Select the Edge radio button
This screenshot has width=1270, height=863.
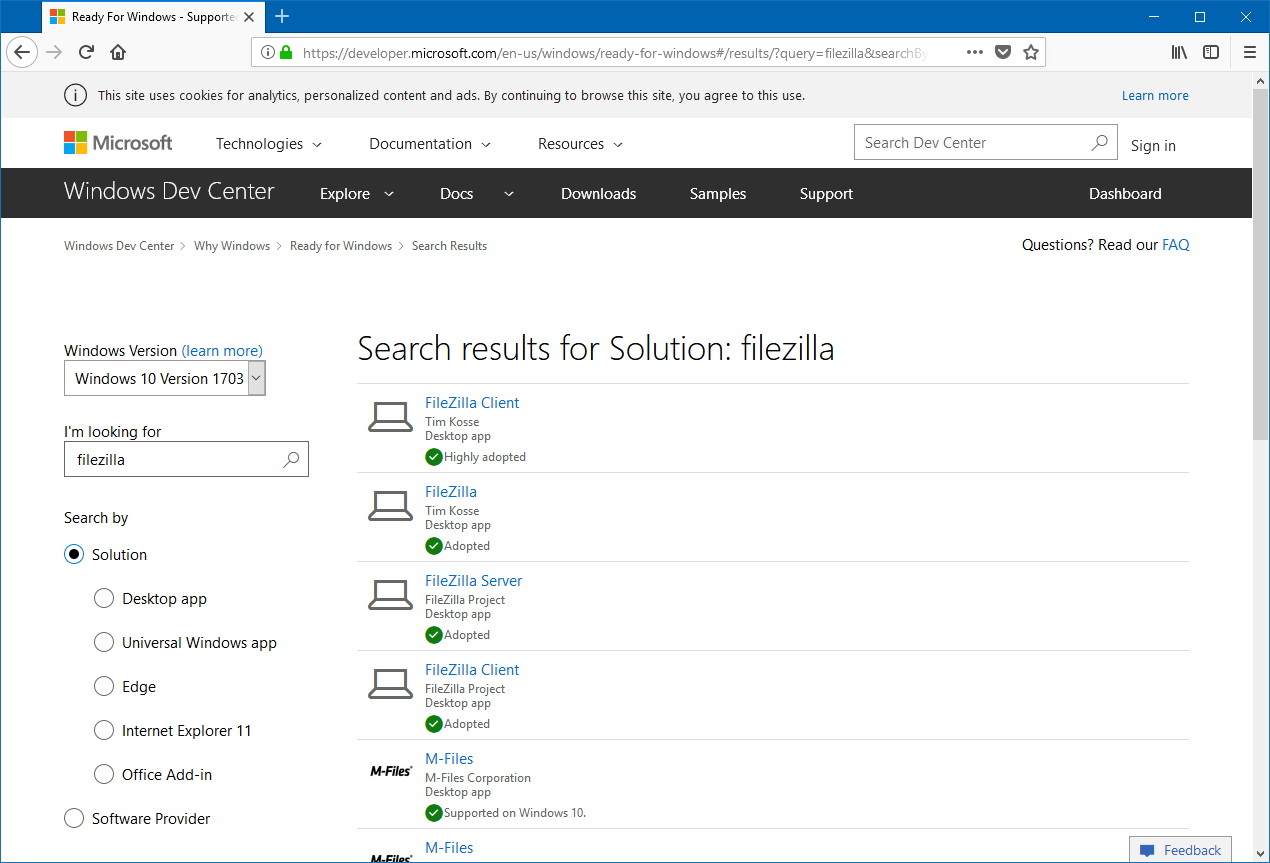coord(104,686)
